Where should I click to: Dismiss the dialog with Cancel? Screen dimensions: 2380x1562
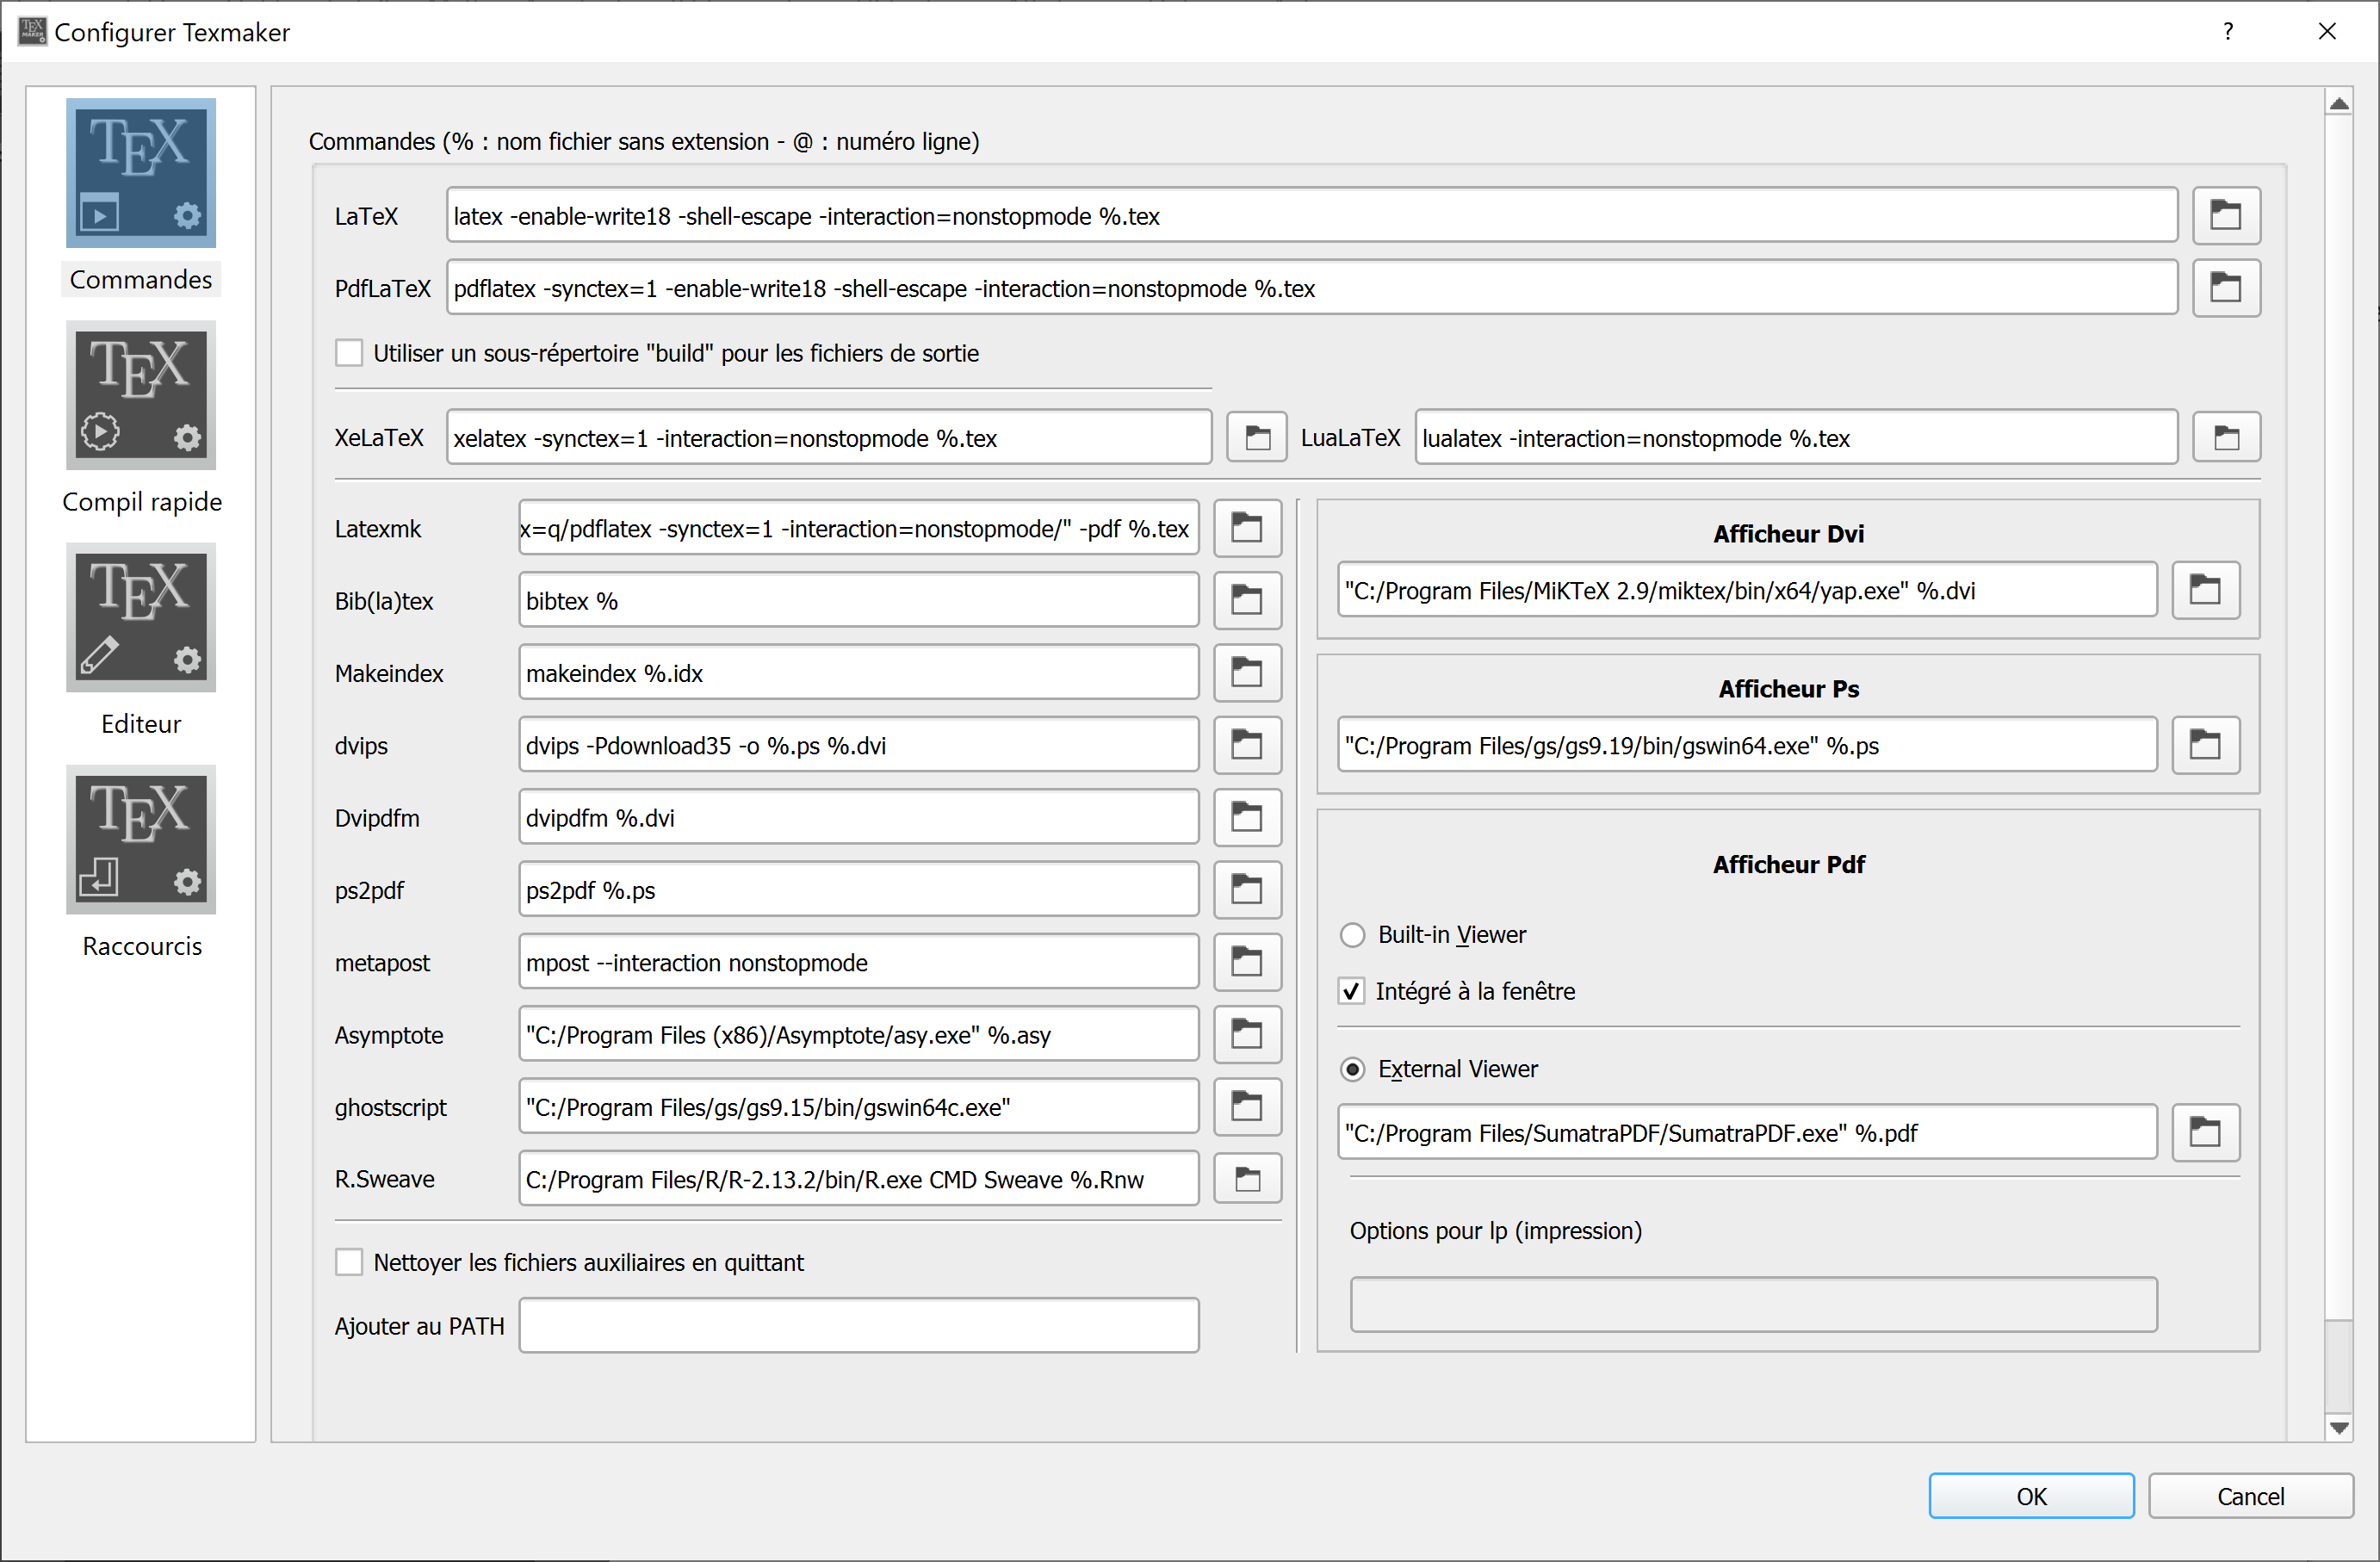pos(2250,1496)
